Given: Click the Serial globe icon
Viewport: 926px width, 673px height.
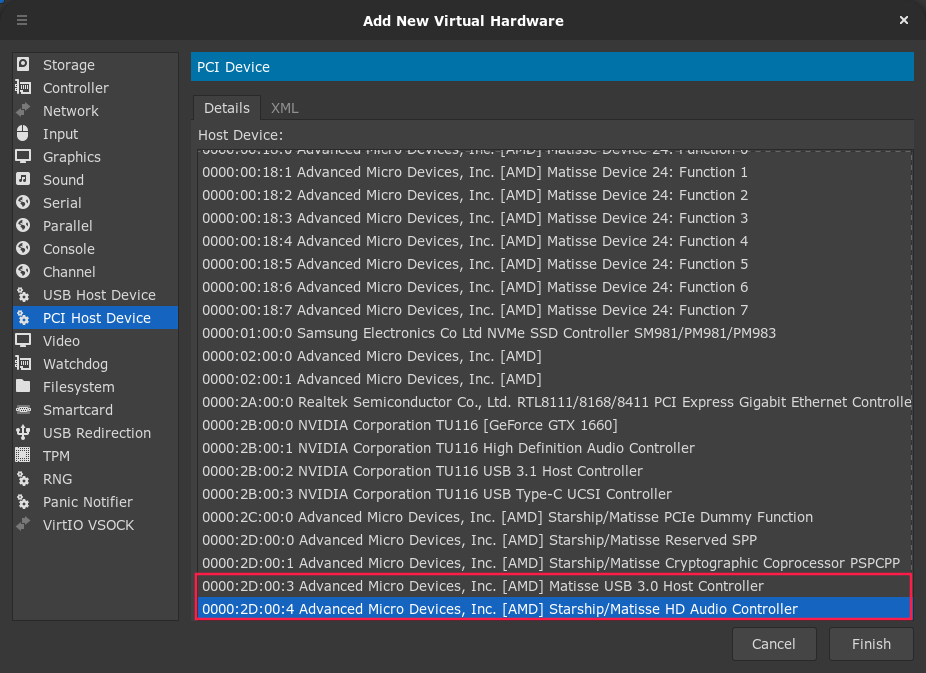Looking at the screenshot, I should [x=23, y=202].
